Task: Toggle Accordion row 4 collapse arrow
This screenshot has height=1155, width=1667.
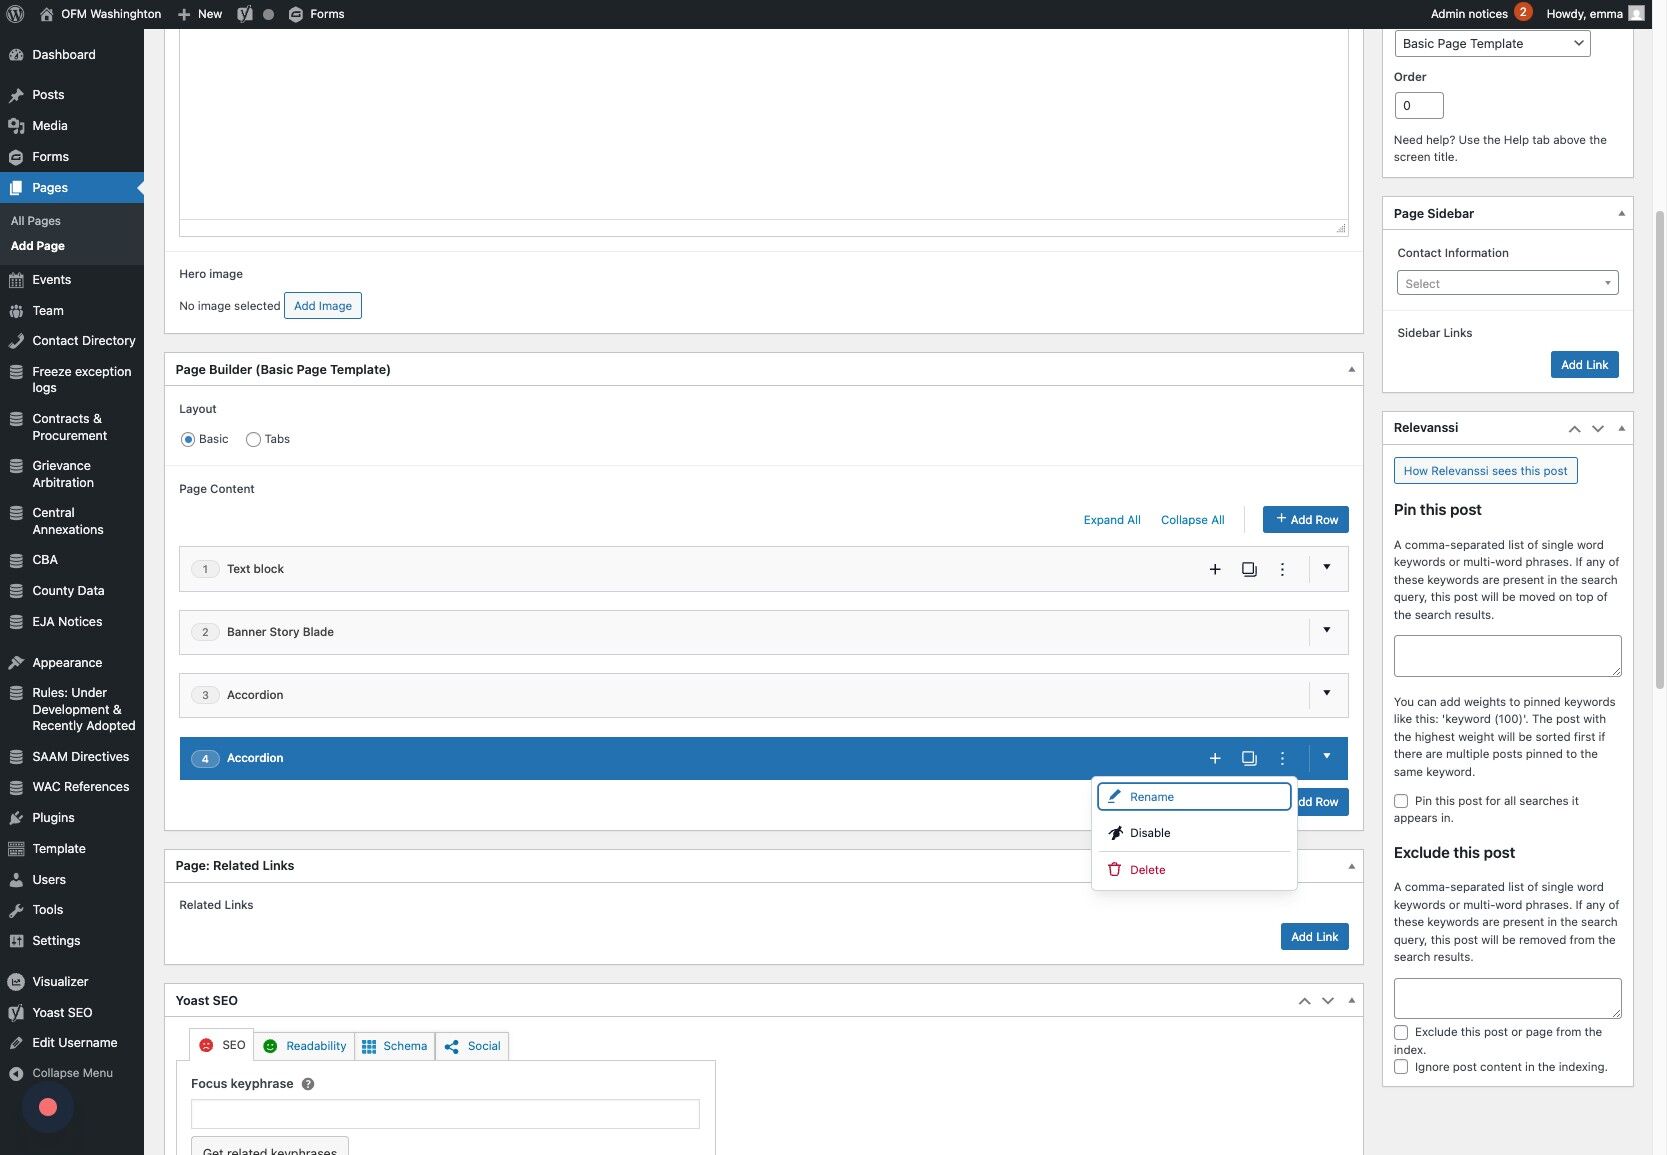Action: coord(1327,757)
